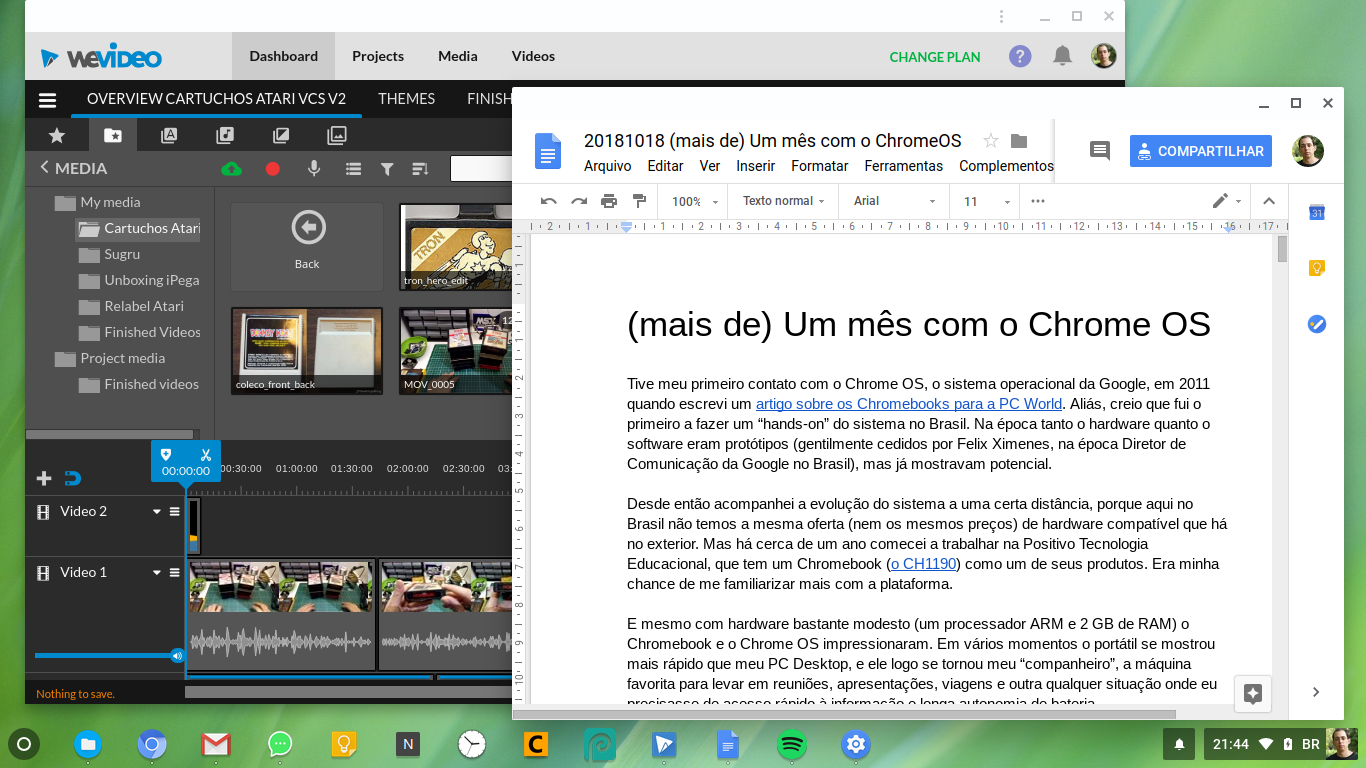Click Video 1 track volume slider handle
The width and height of the screenshot is (1366, 768).
[177, 656]
